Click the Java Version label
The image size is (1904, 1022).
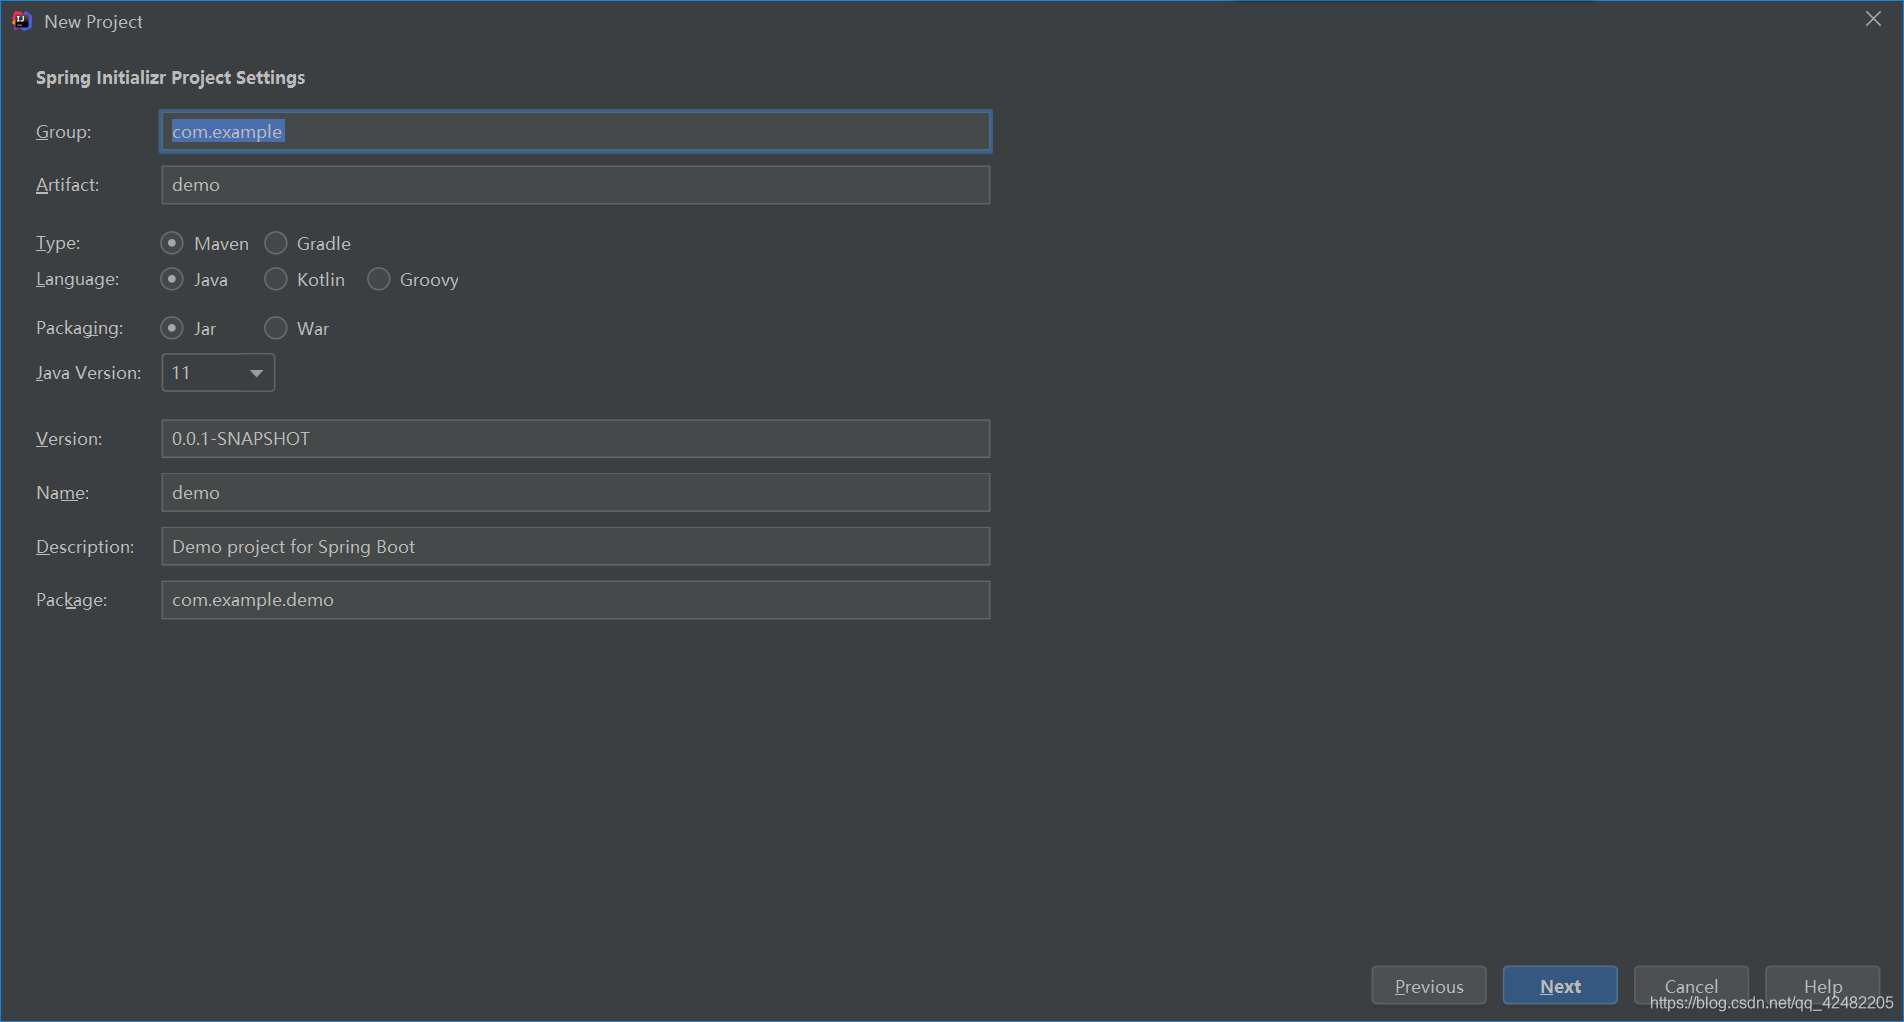[89, 373]
